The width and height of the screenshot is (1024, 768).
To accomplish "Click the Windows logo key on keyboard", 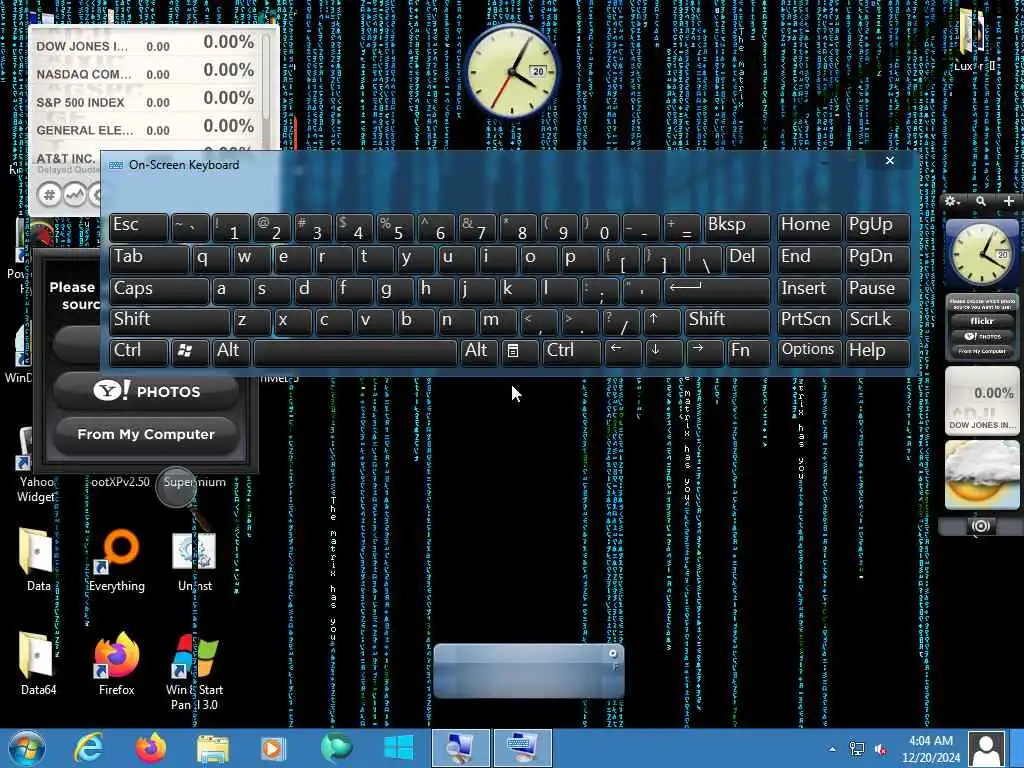I will (x=190, y=352).
